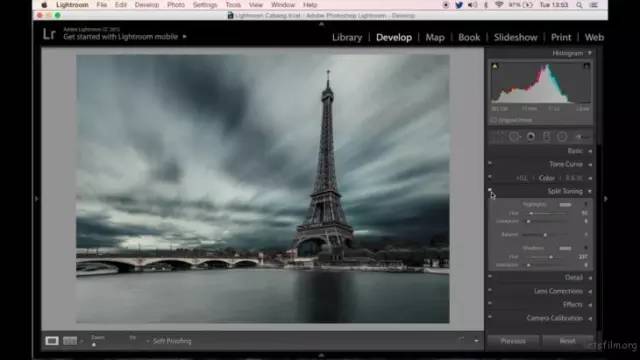
Task: Open the Shadows color swatch
Action: (x=565, y=248)
